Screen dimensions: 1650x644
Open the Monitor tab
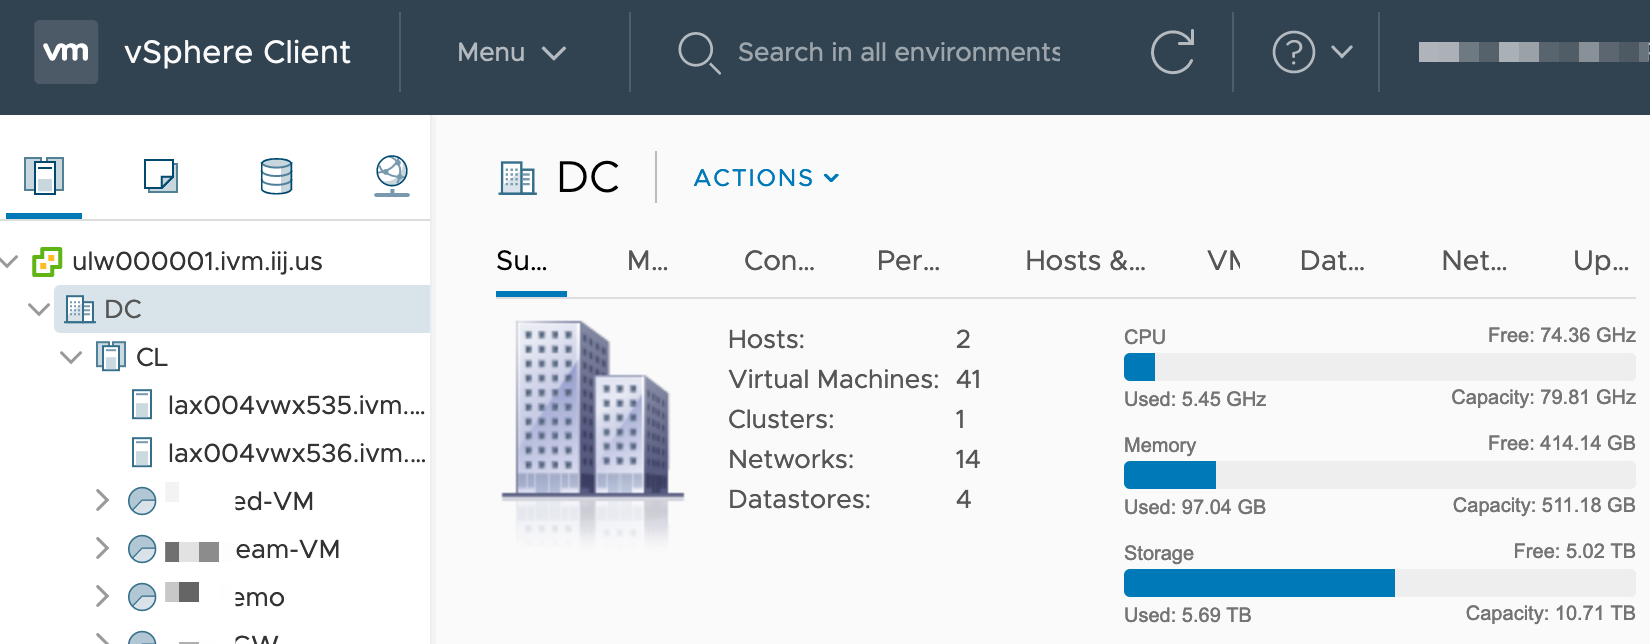647,261
